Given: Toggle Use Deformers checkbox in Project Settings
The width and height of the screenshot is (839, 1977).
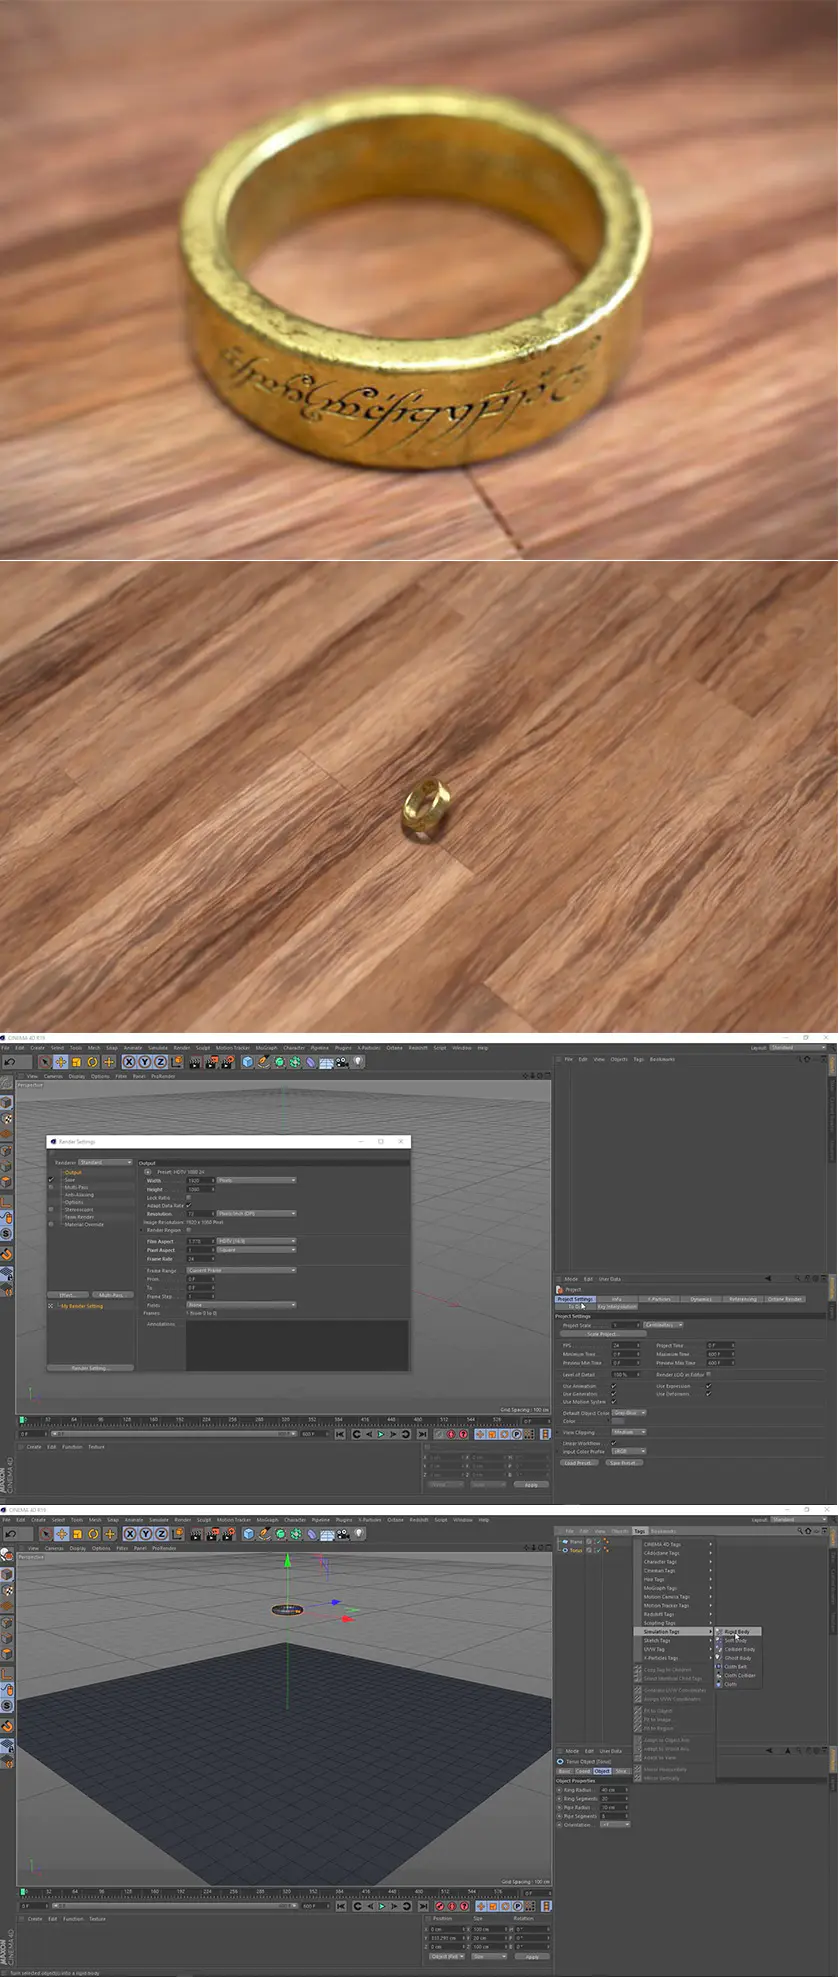Looking at the screenshot, I should click(x=708, y=1394).
